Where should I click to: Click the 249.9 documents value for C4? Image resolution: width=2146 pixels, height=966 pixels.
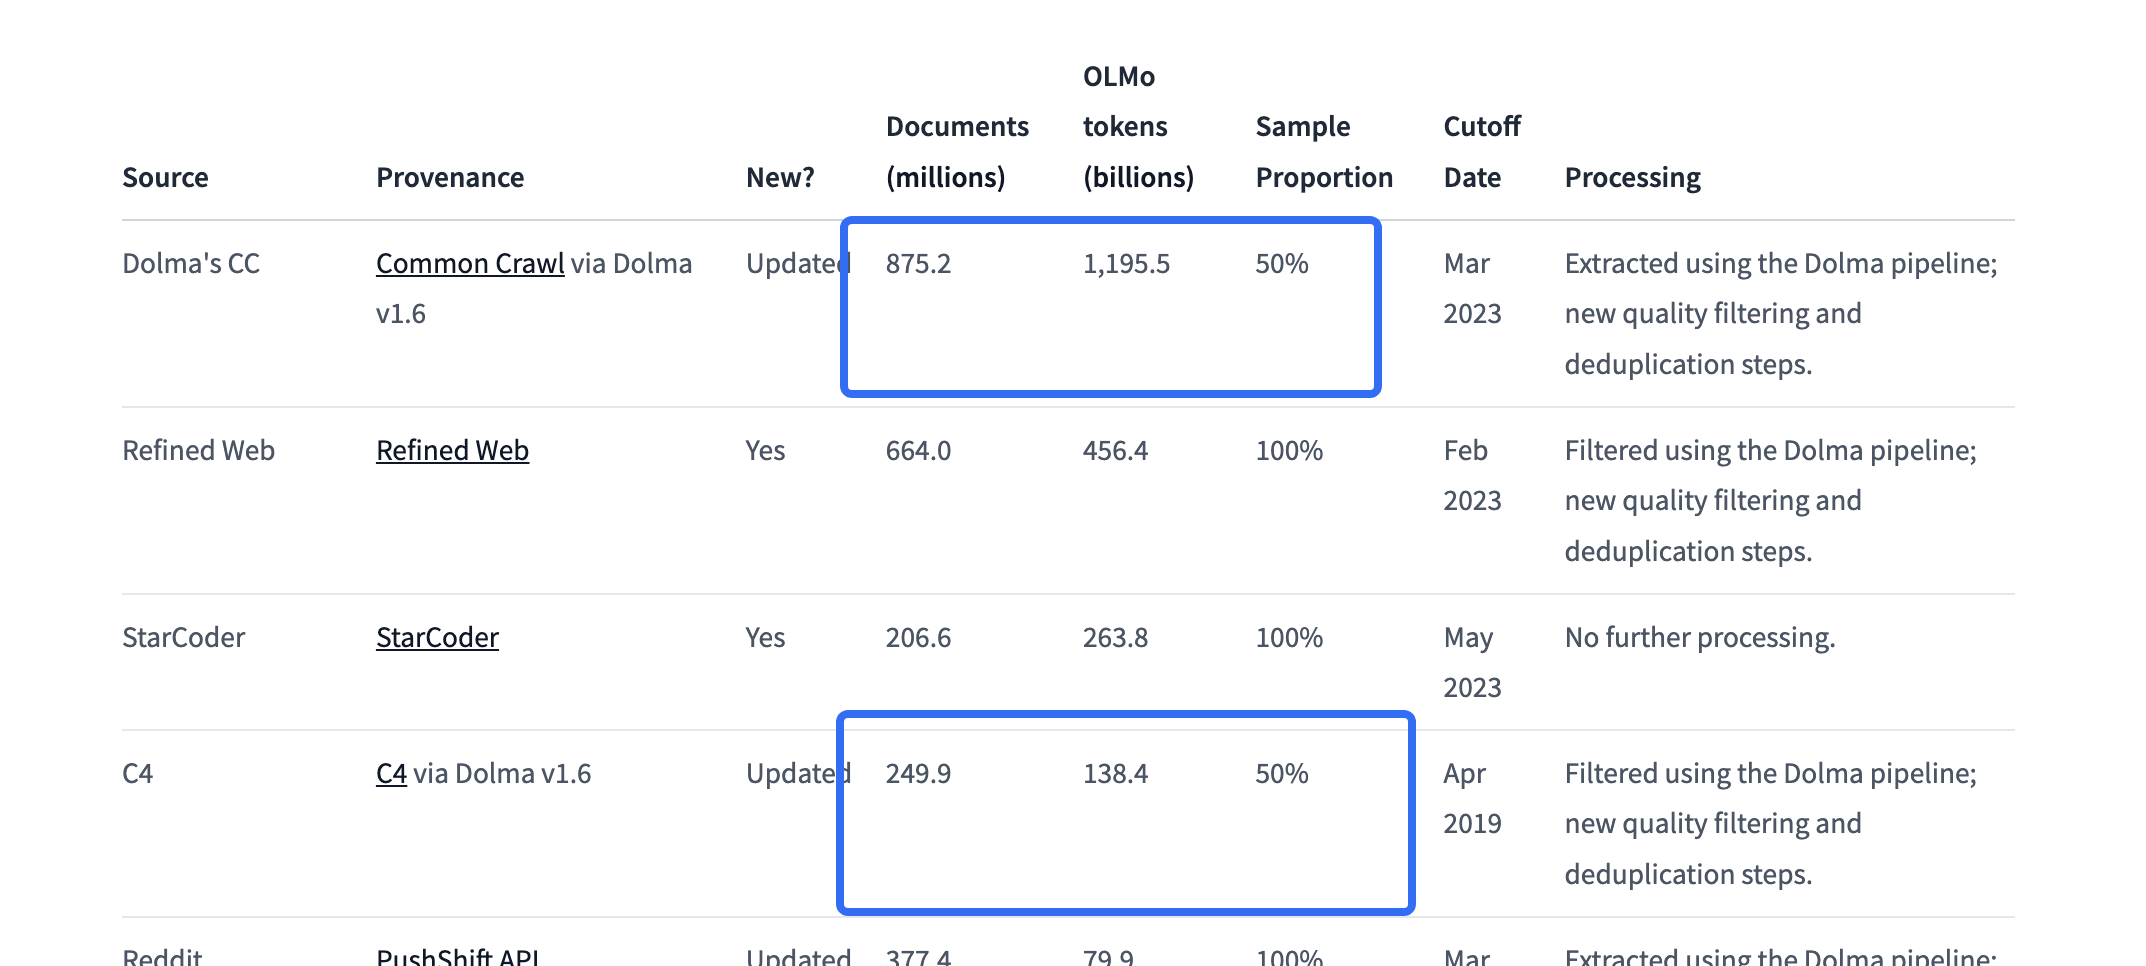click(x=918, y=773)
